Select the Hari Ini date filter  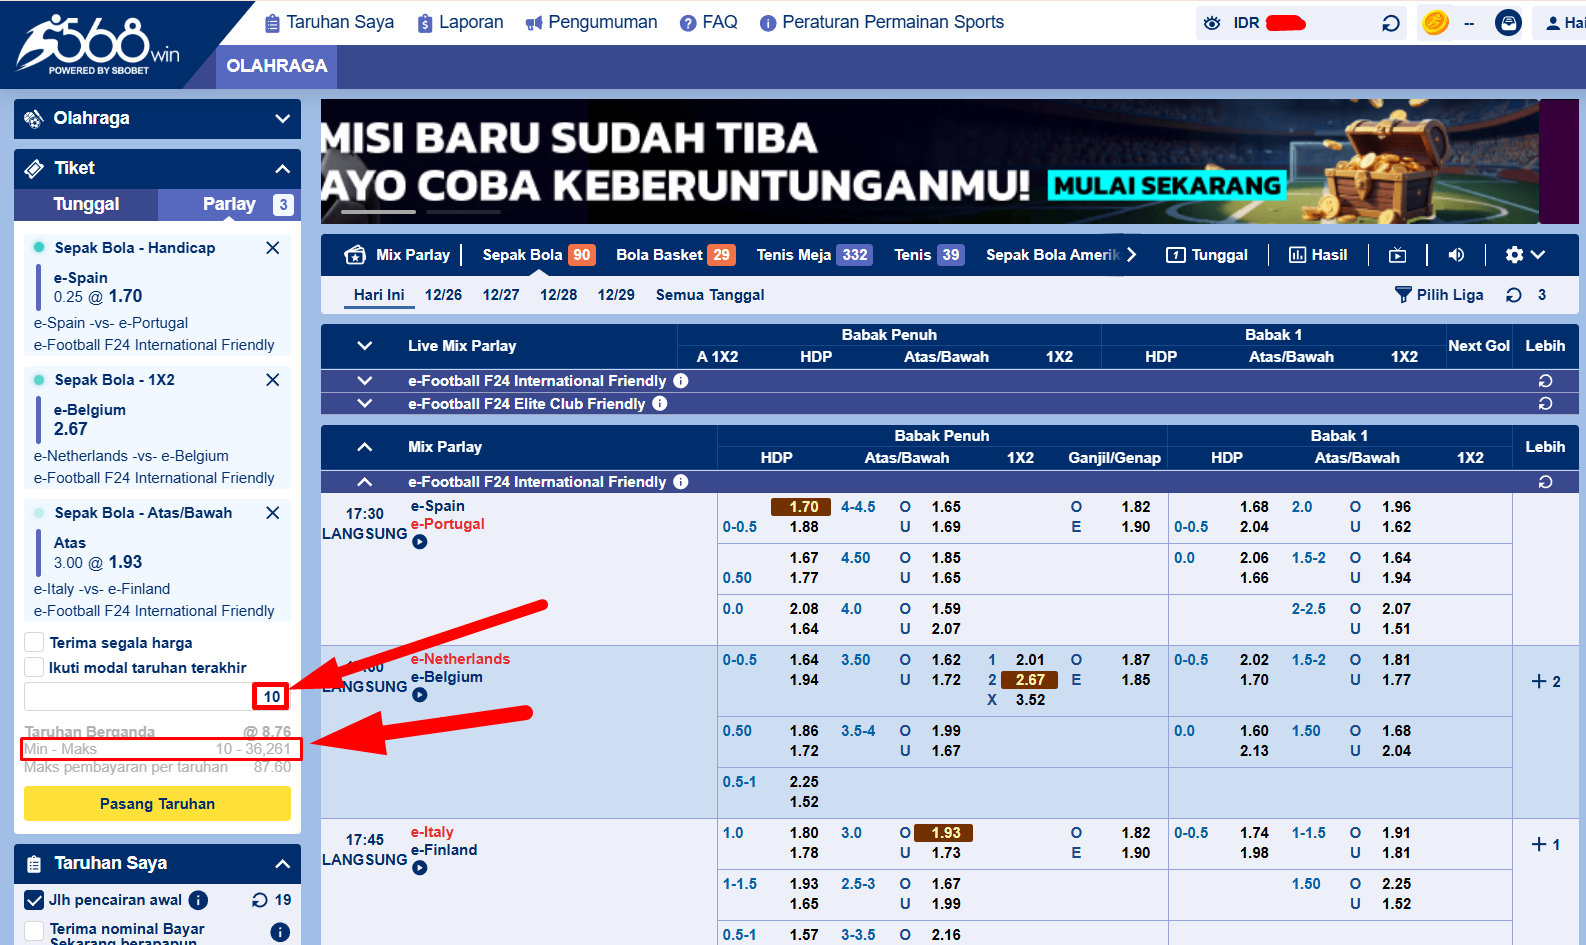pyautogui.click(x=379, y=295)
